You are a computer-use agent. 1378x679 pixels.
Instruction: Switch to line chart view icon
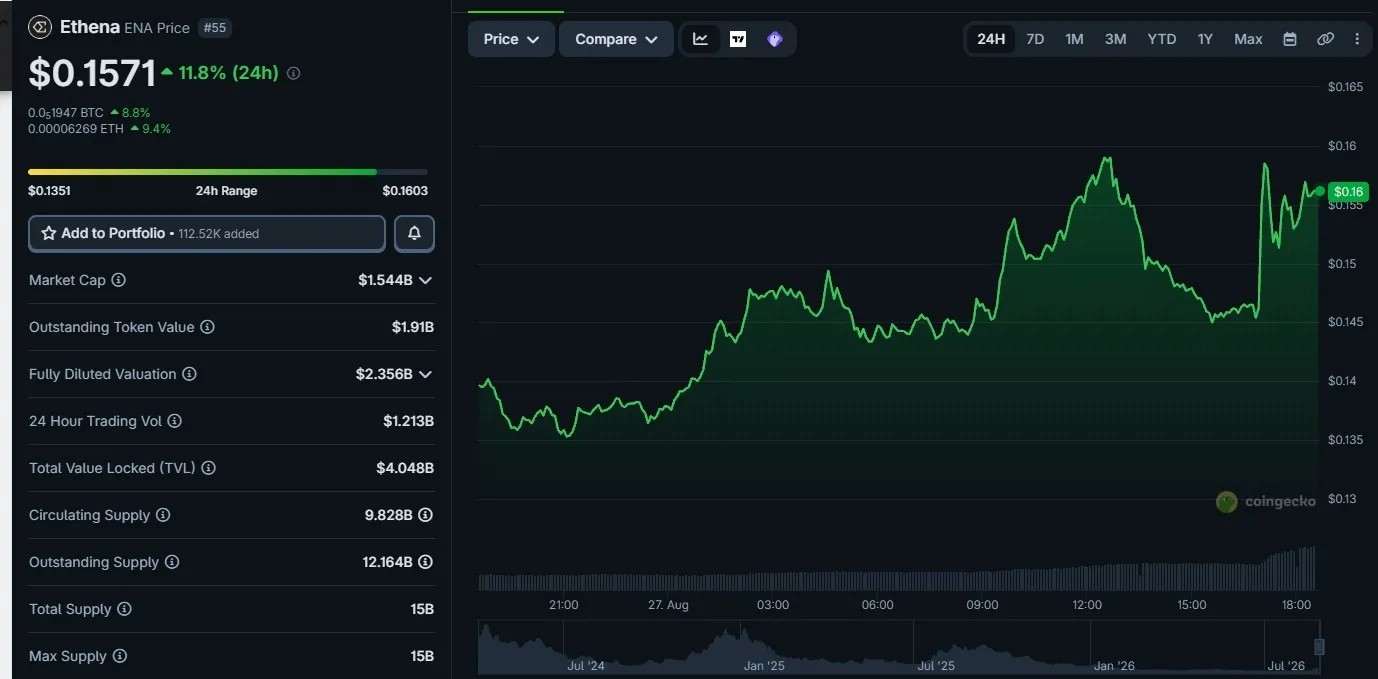[x=700, y=39]
